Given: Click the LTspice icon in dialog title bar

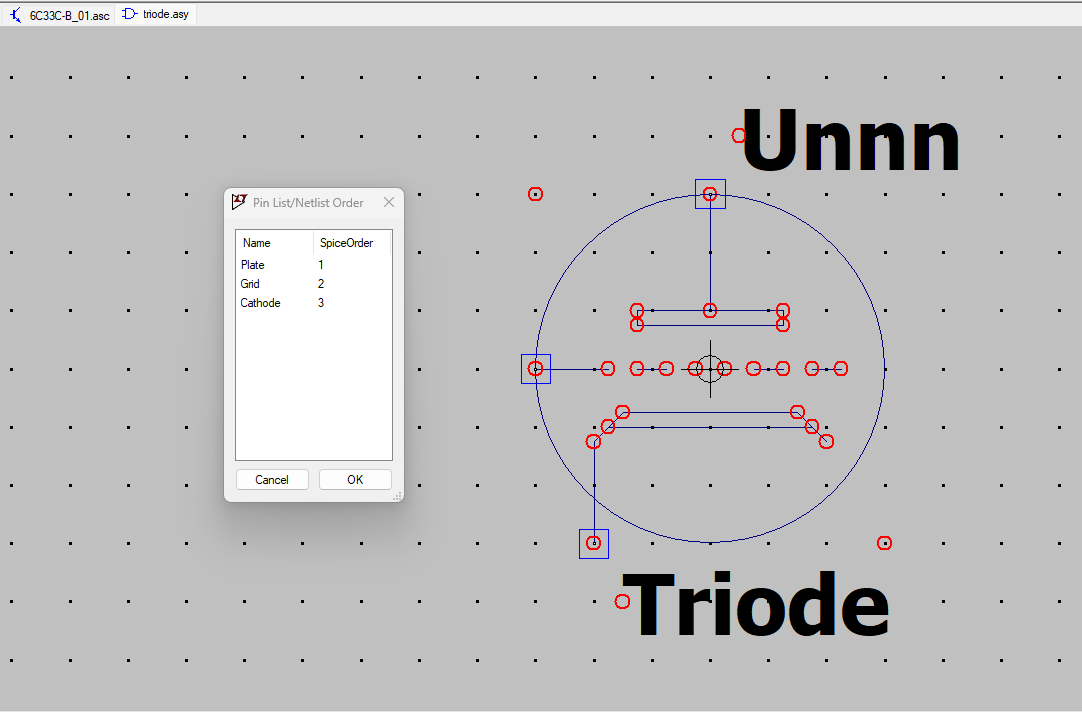Looking at the screenshot, I should [x=239, y=202].
